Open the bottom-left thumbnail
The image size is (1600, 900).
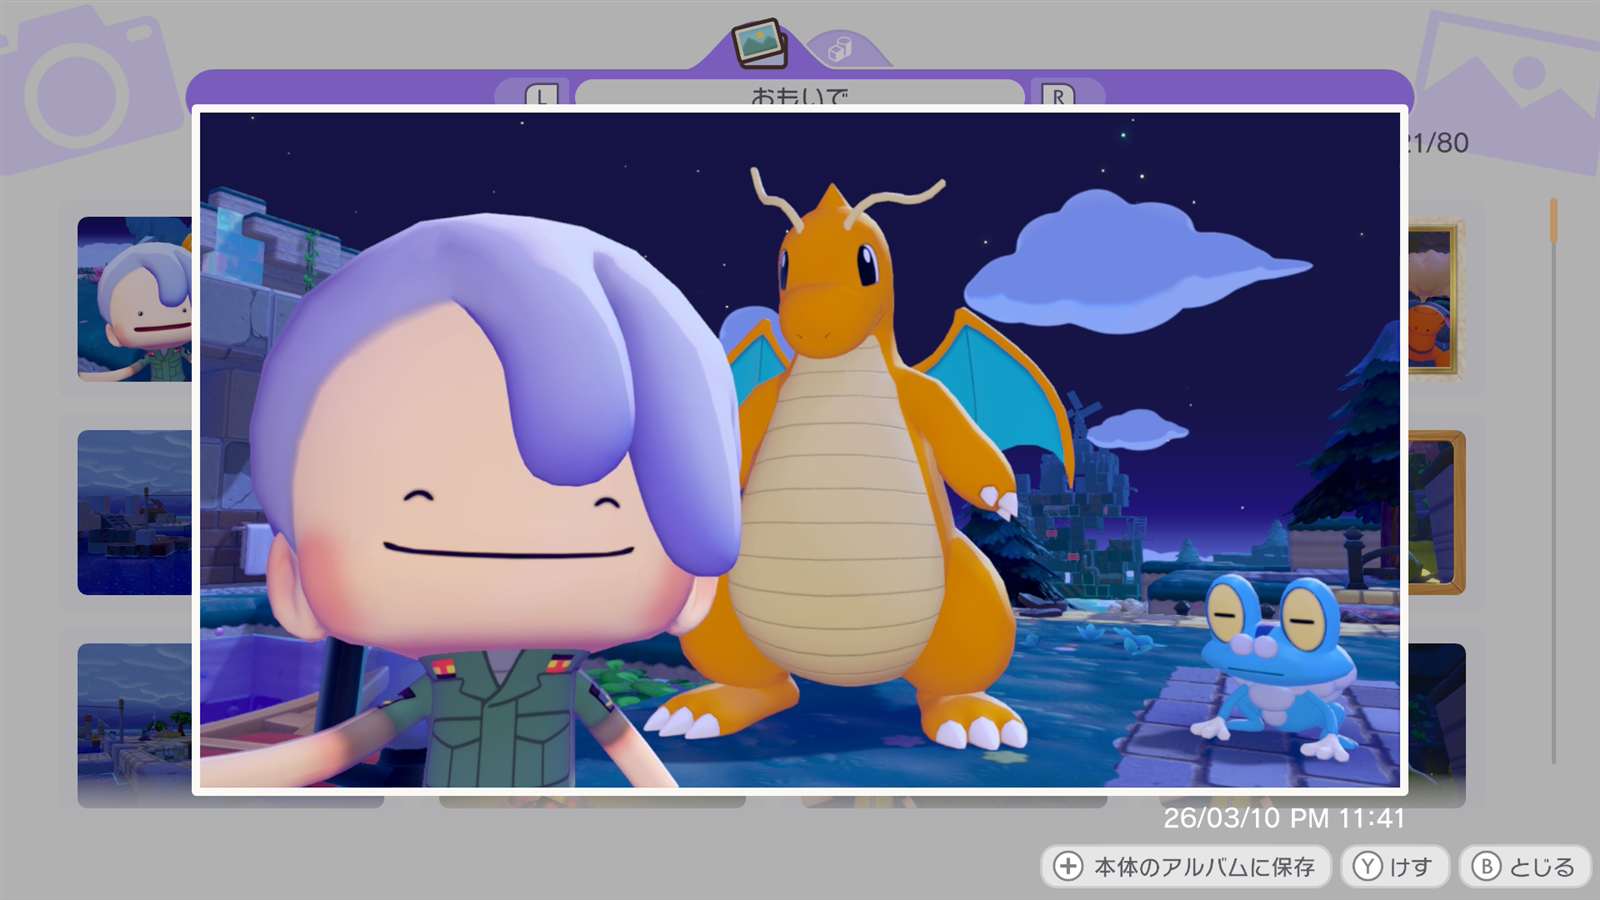click(134, 718)
